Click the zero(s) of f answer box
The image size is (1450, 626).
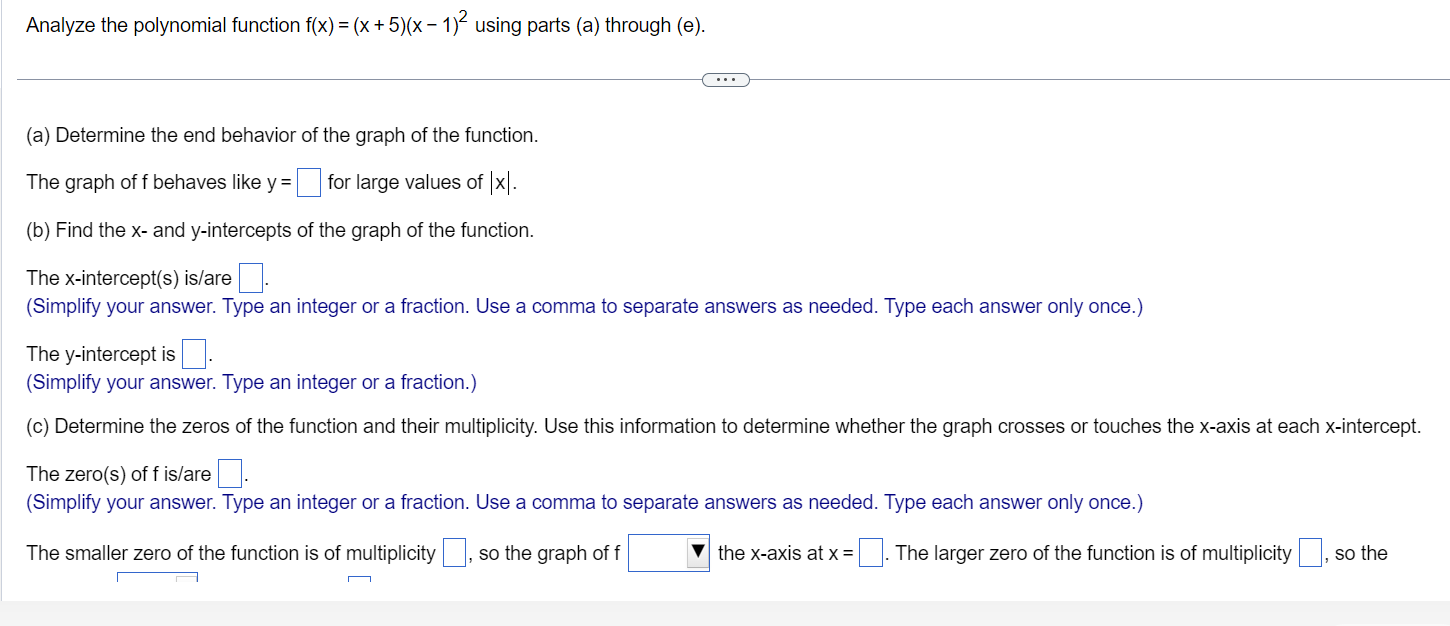(x=228, y=473)
